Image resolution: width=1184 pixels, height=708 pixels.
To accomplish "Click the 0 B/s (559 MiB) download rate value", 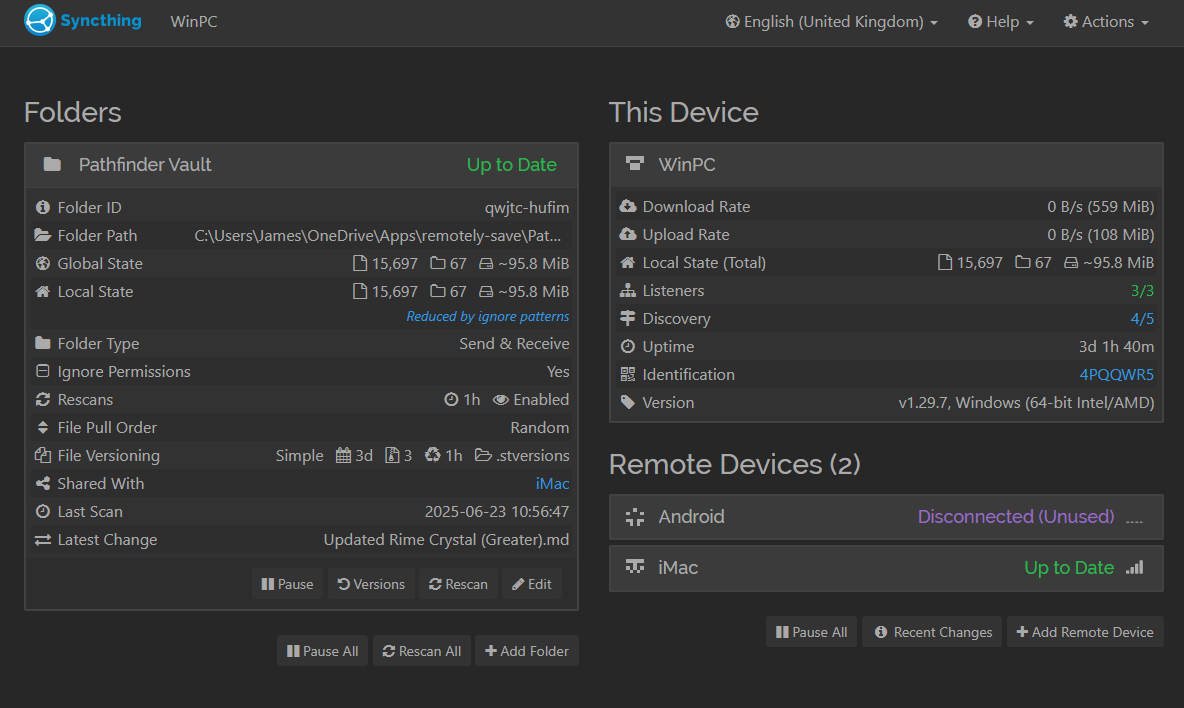I will 1100,206.
